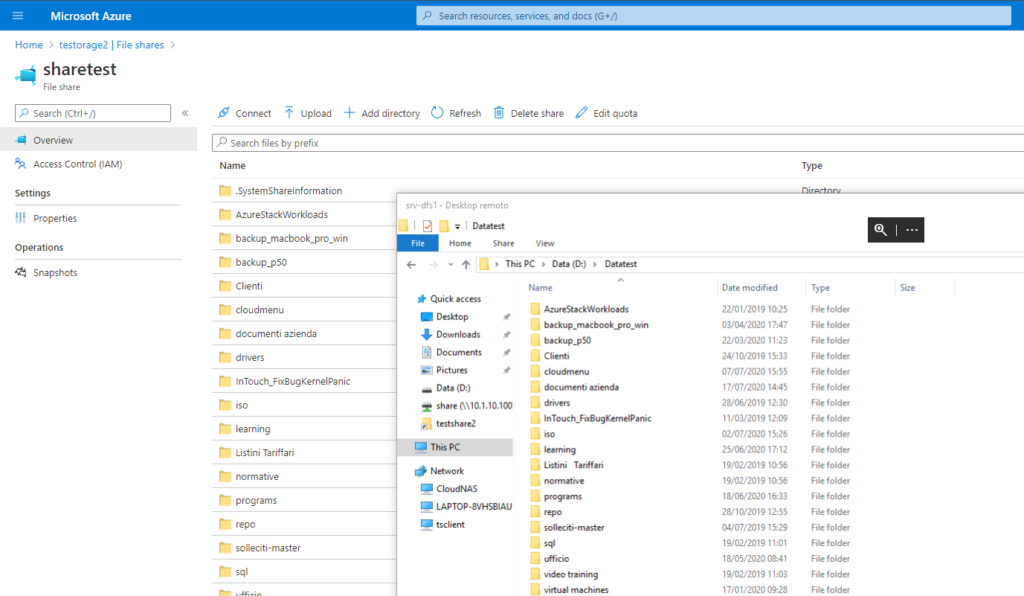The image size is (1024, 596).
Task: Click the magnifier zoom icon in remote toolbar
Action: pos(881,230)
